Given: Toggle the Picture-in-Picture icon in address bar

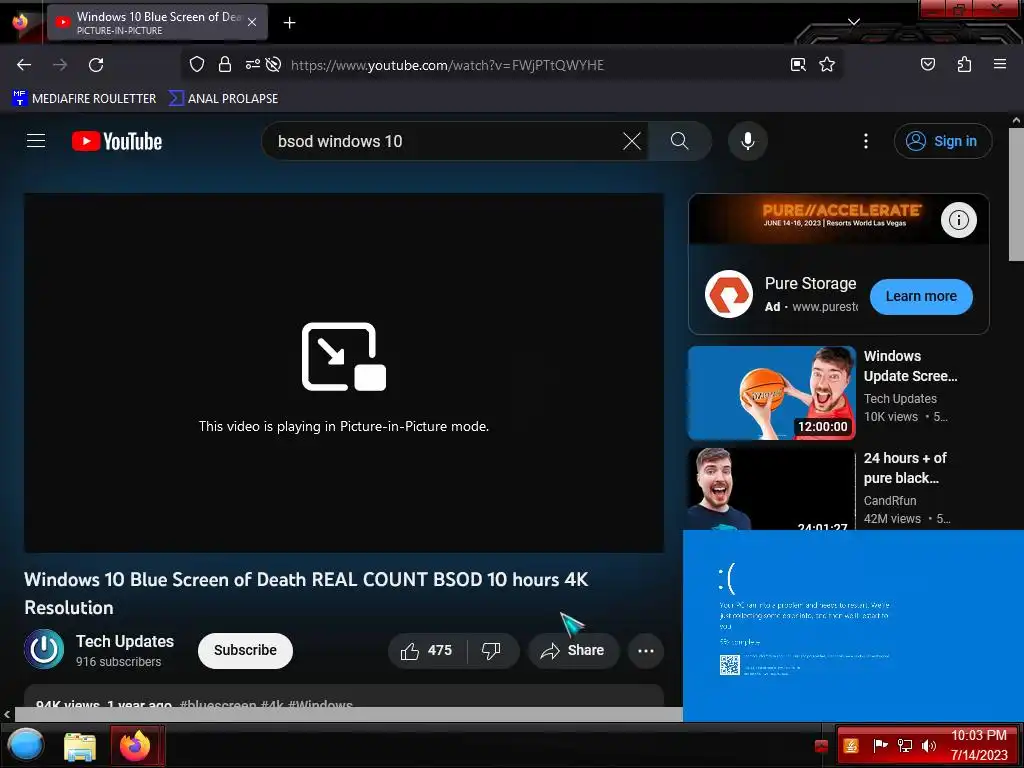Looking at the screenshot, I should 798,65.
